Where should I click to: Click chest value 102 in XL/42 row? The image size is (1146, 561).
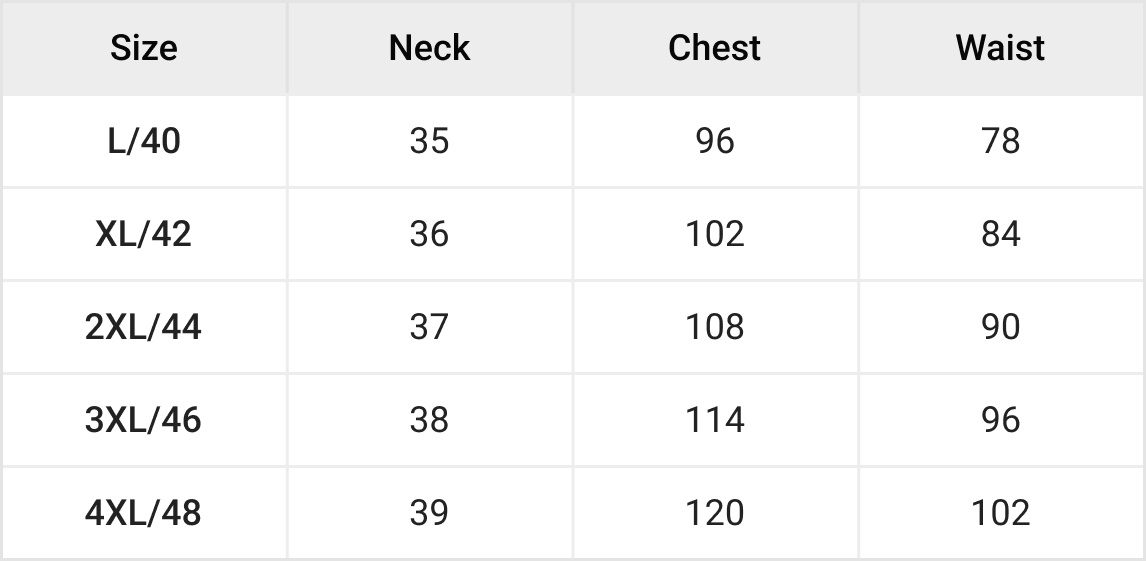click(714, 234)
